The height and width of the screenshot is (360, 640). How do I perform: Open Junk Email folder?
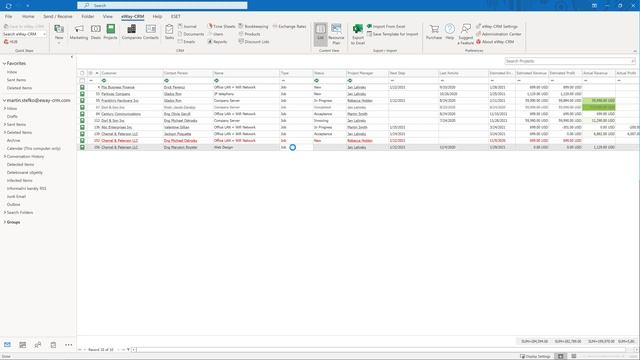16,196
